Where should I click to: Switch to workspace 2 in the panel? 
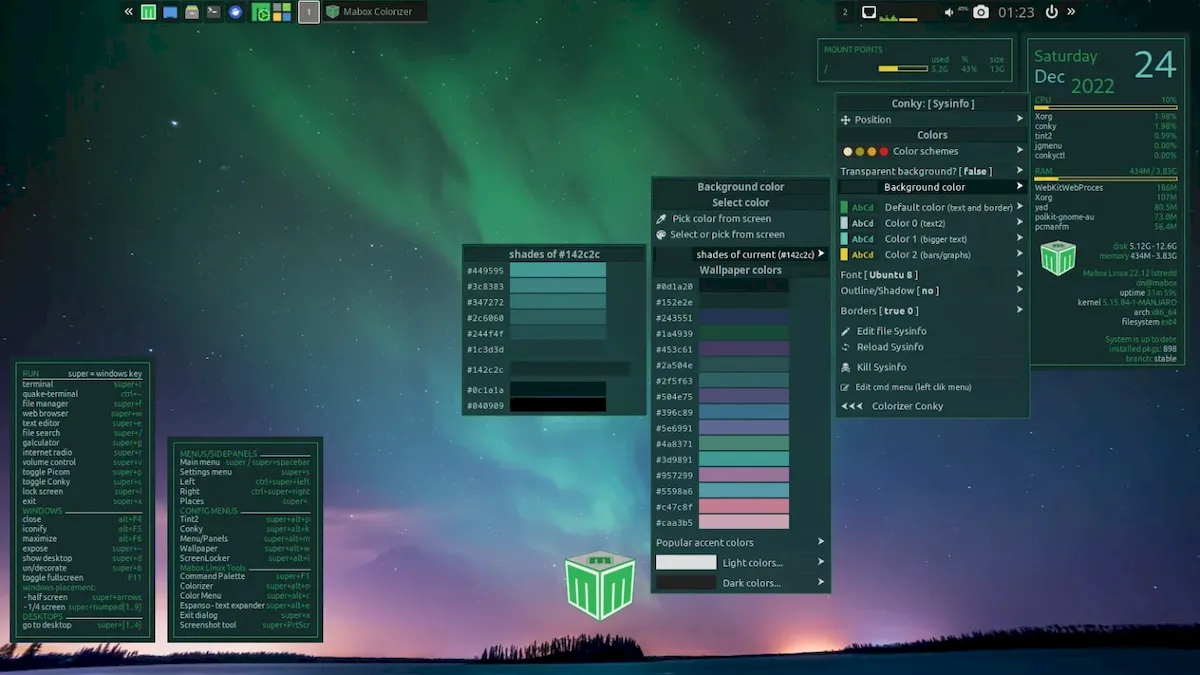[846, 12]
